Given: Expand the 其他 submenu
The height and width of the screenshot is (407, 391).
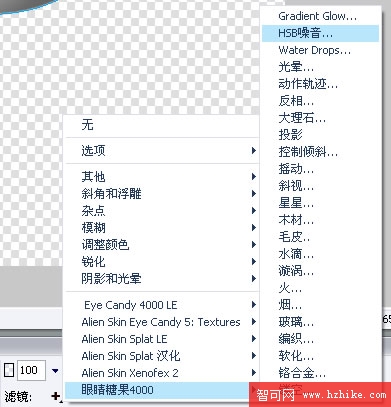Looking at the screenshot, I should (x=162, y=176).
